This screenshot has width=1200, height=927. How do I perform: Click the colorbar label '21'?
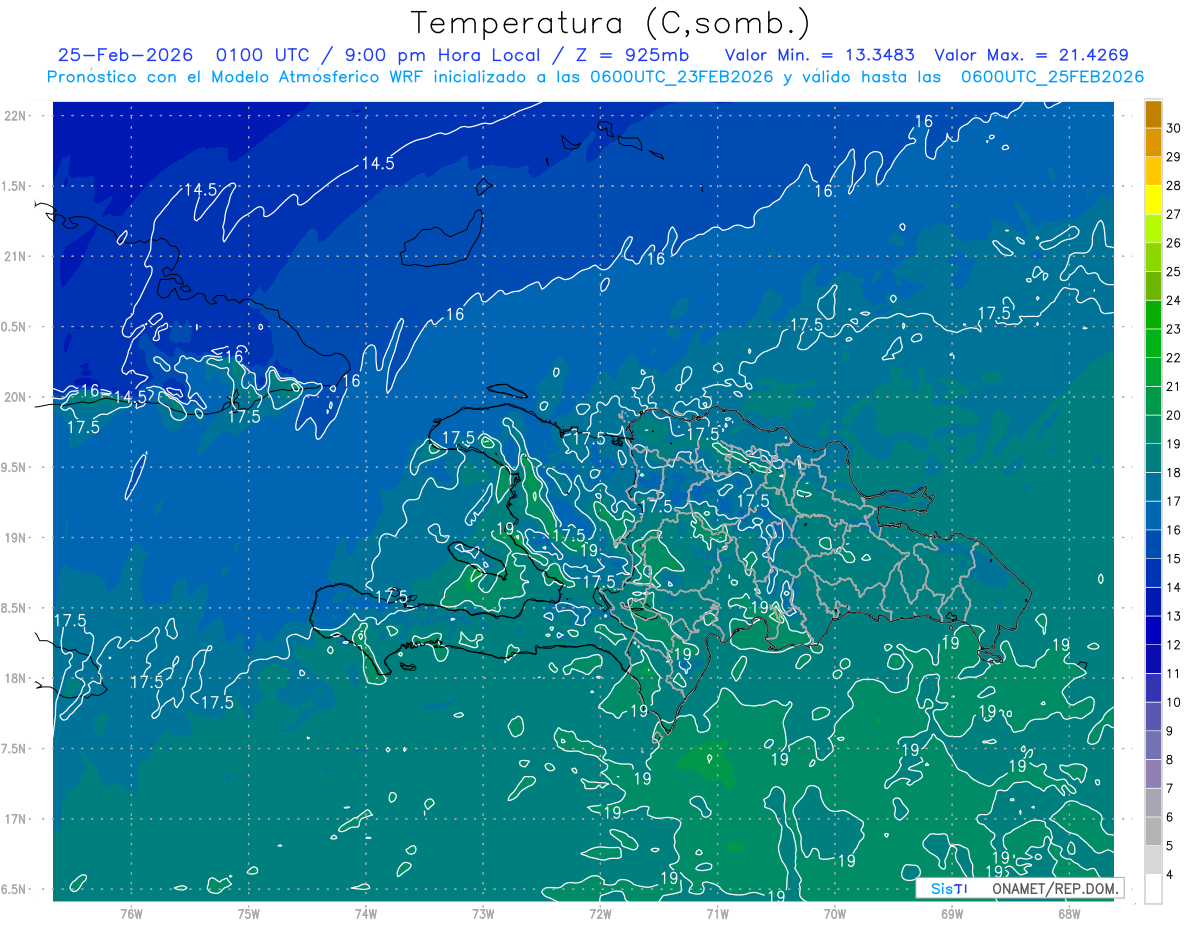[x=1174, y=387]
